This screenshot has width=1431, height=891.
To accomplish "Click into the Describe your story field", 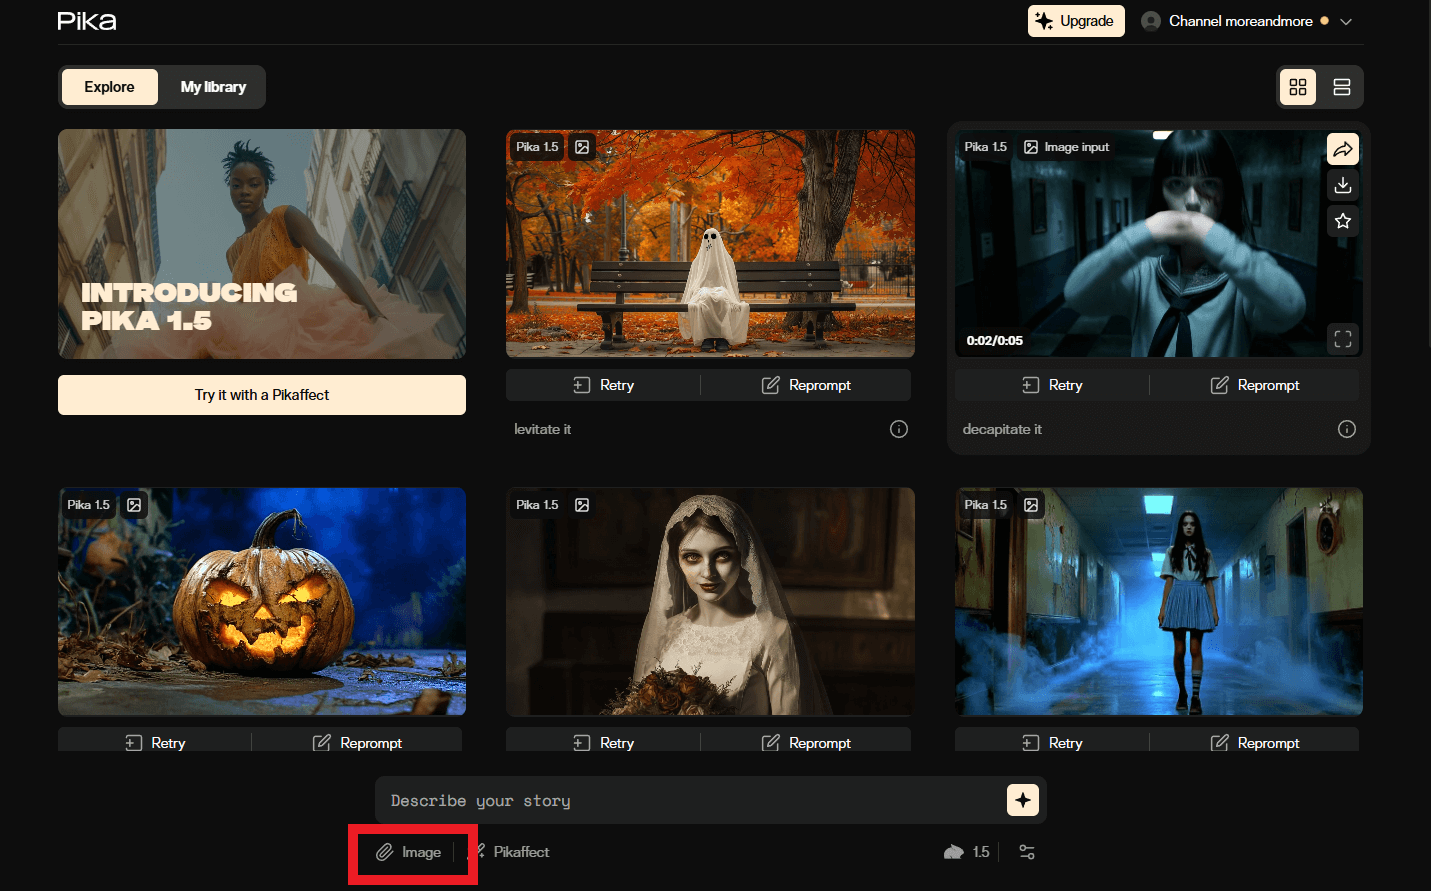I will click(690, 801).
